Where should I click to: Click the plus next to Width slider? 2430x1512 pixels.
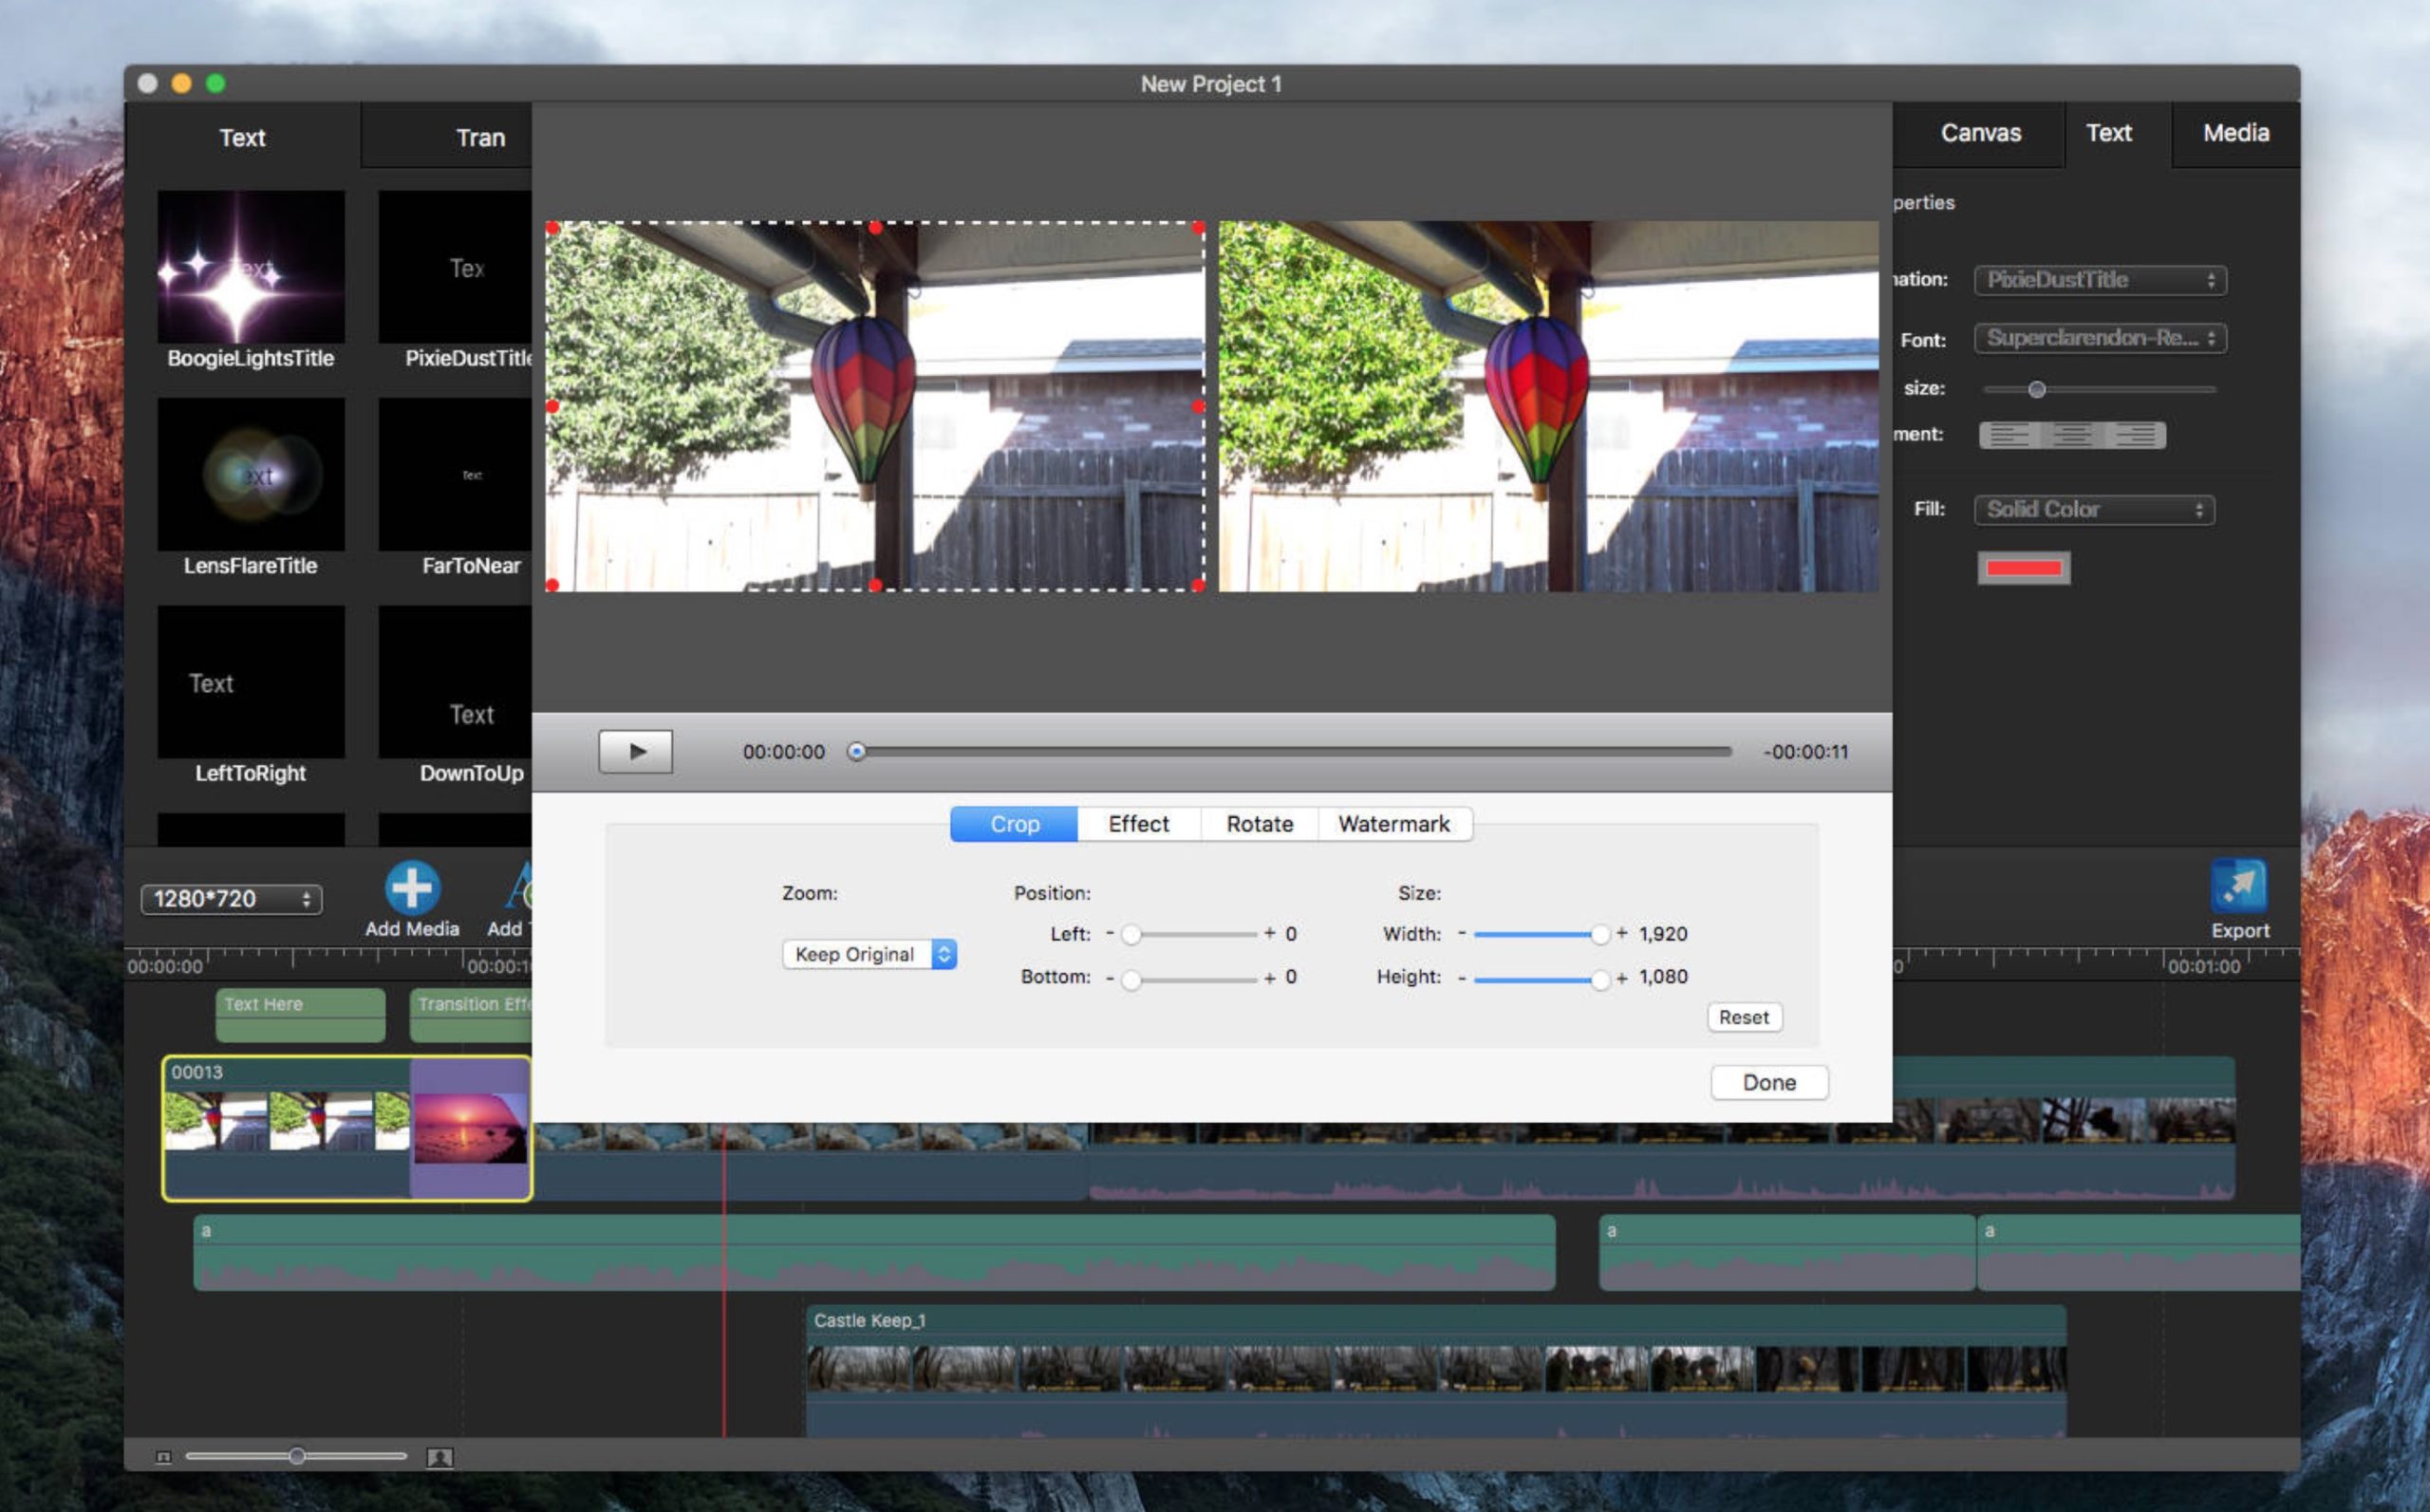(x=1621, y=933)
